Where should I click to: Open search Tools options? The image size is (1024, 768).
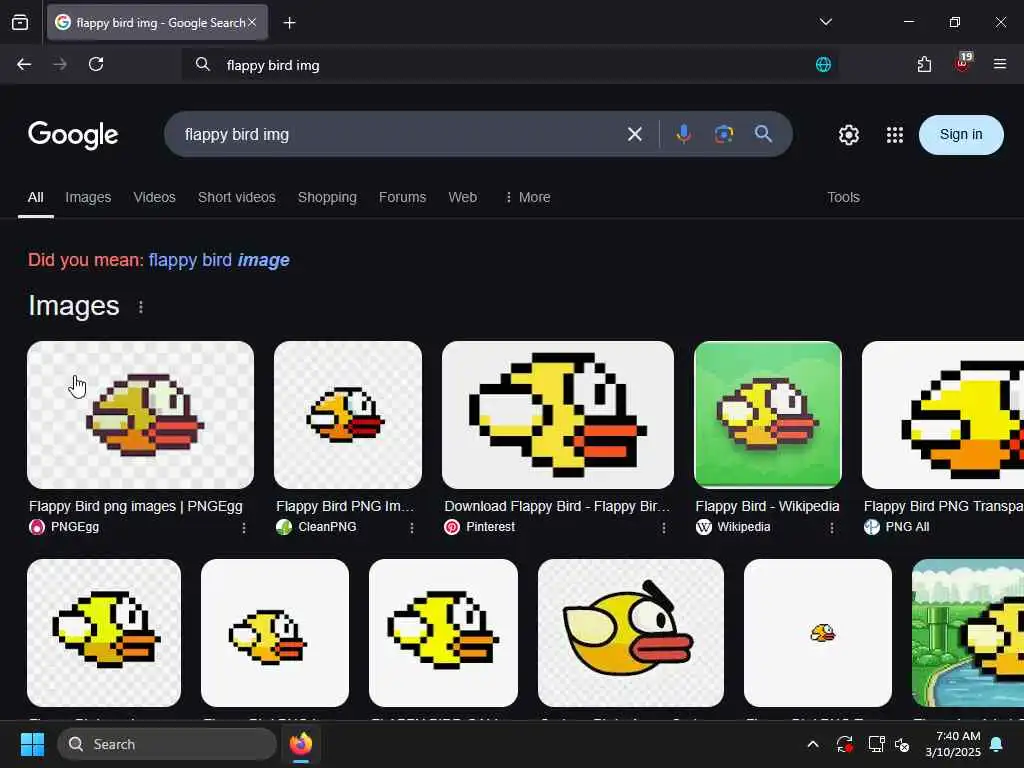[x=843, y=197]
